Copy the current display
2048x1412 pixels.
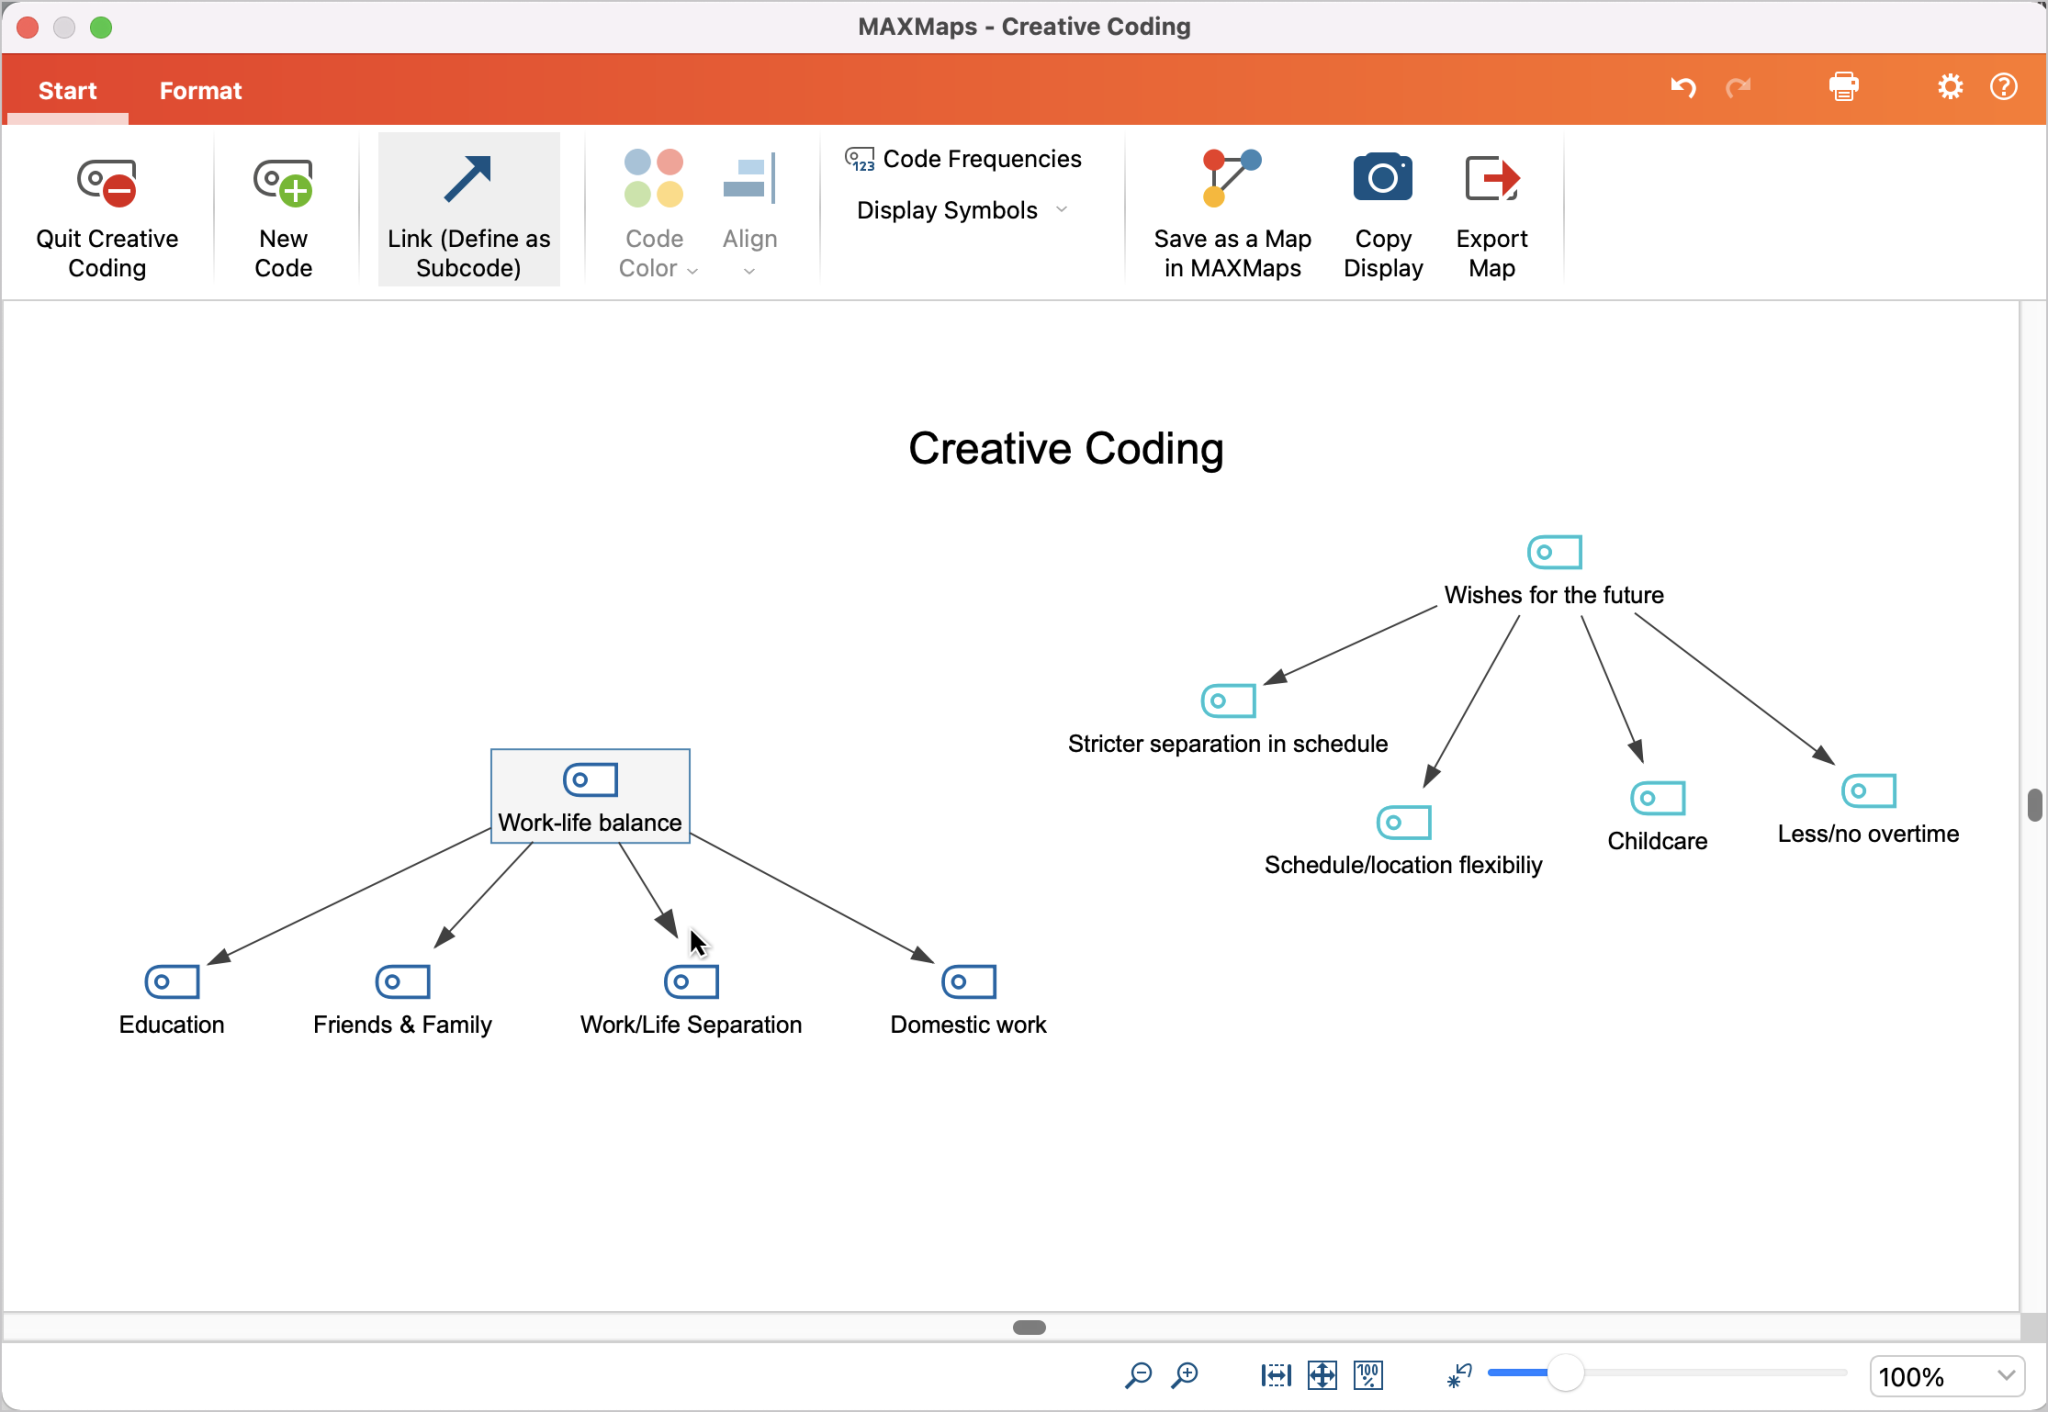(1383, 210)
